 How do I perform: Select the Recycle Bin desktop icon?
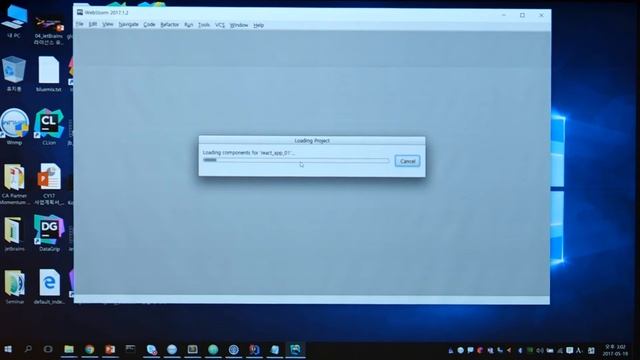(x=14, y=74)
